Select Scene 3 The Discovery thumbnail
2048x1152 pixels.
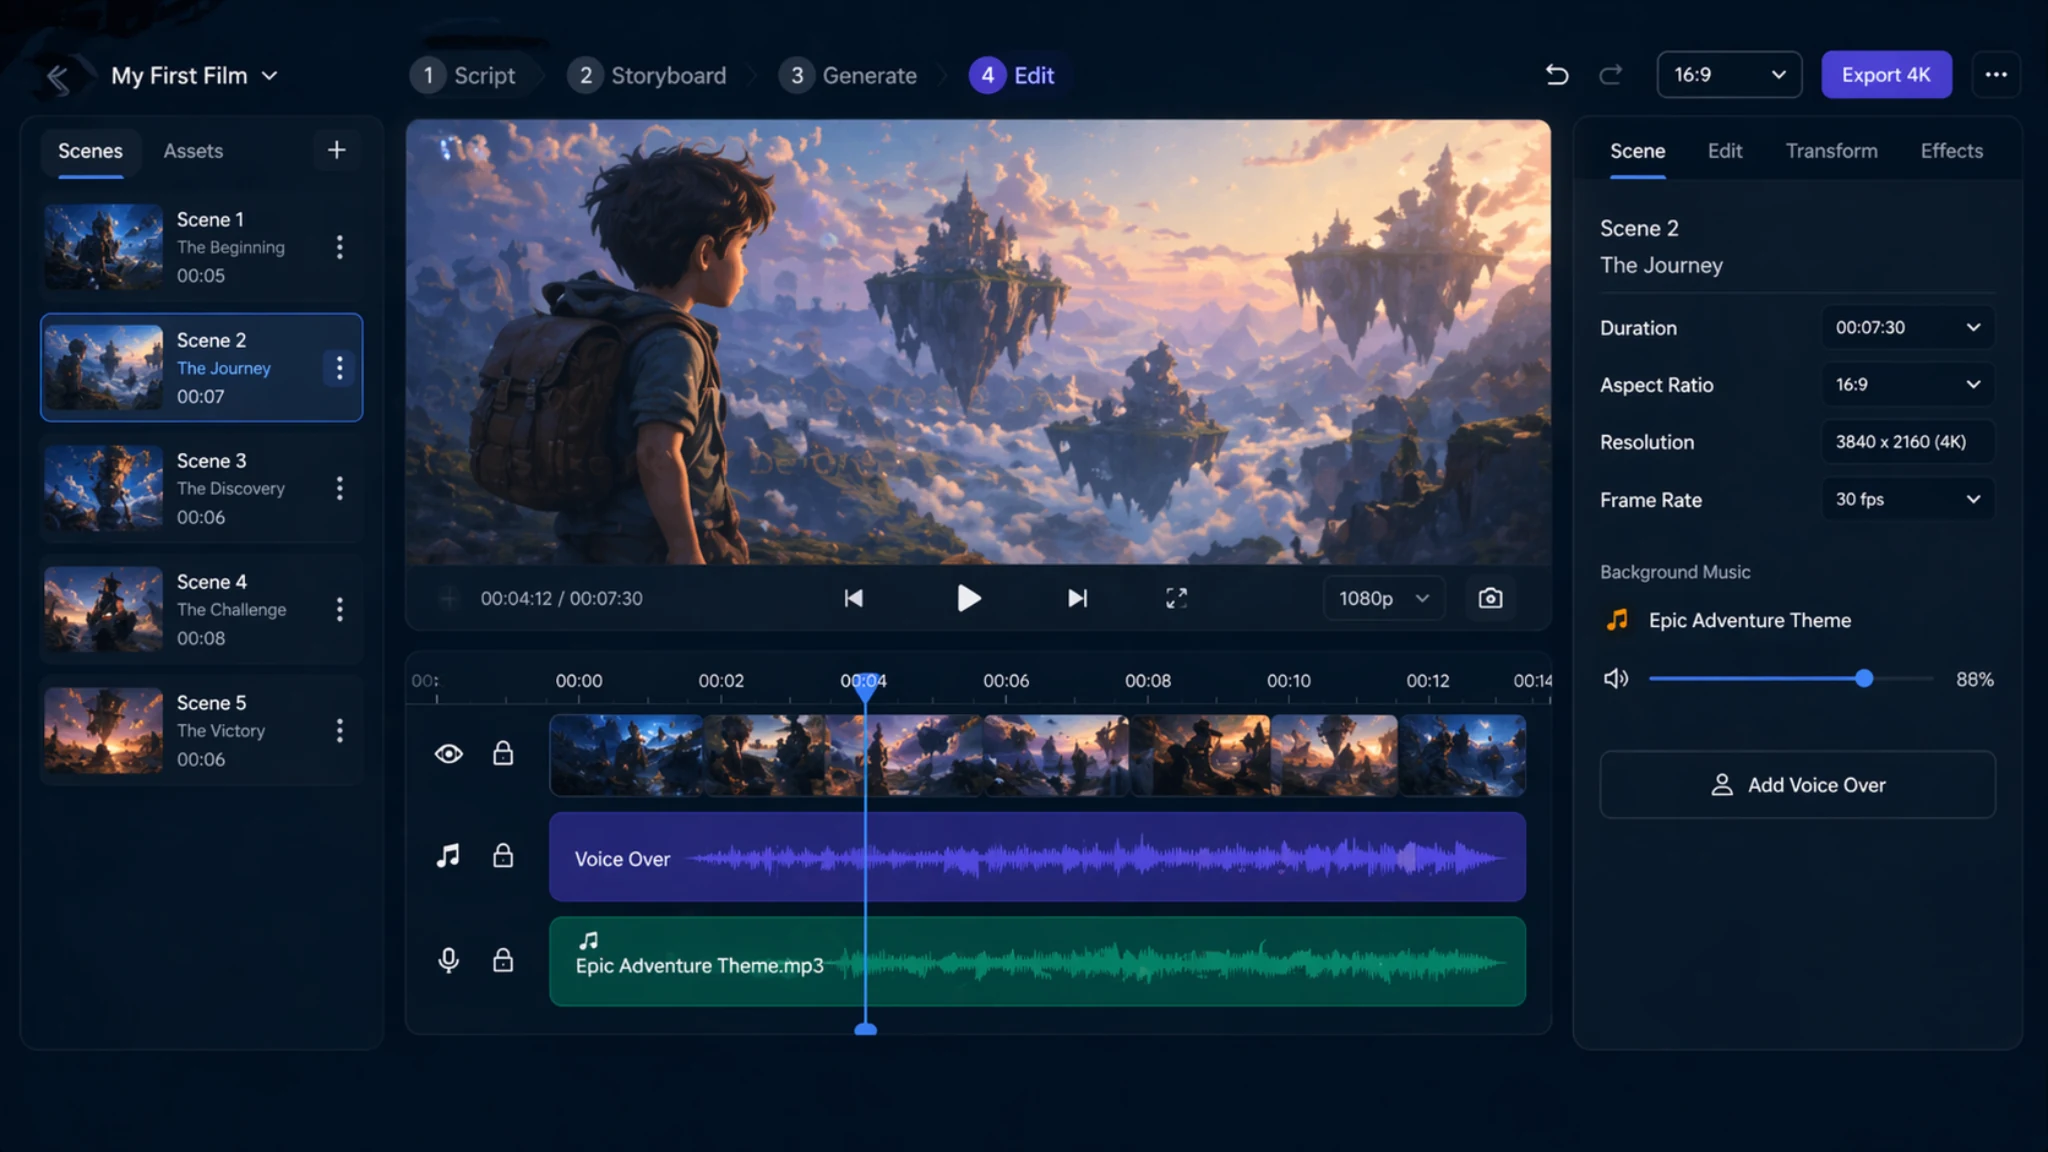pos(103,488)
